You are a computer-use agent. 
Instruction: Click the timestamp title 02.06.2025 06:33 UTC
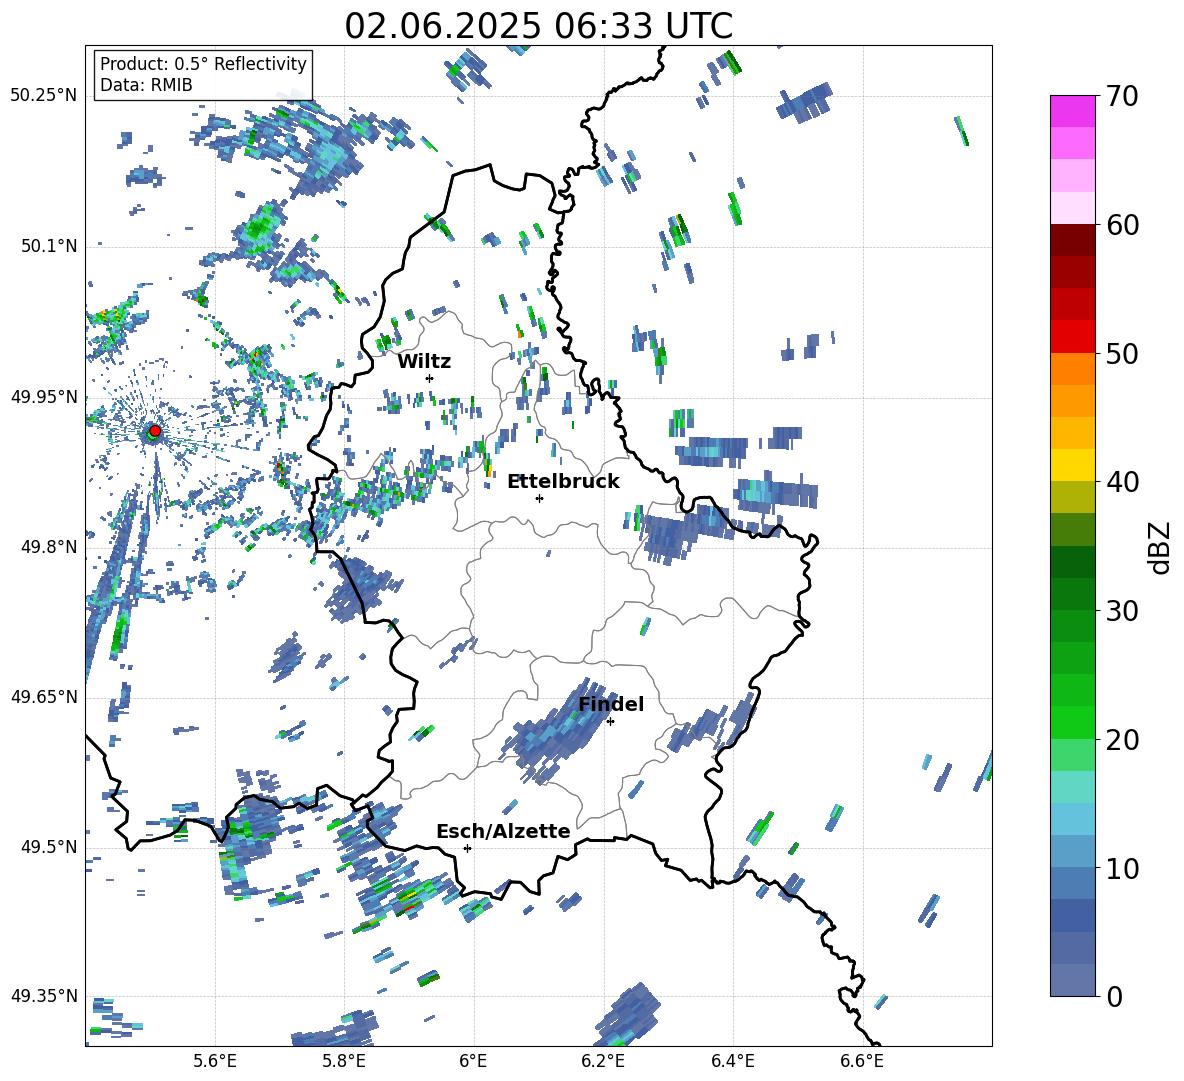538,26
